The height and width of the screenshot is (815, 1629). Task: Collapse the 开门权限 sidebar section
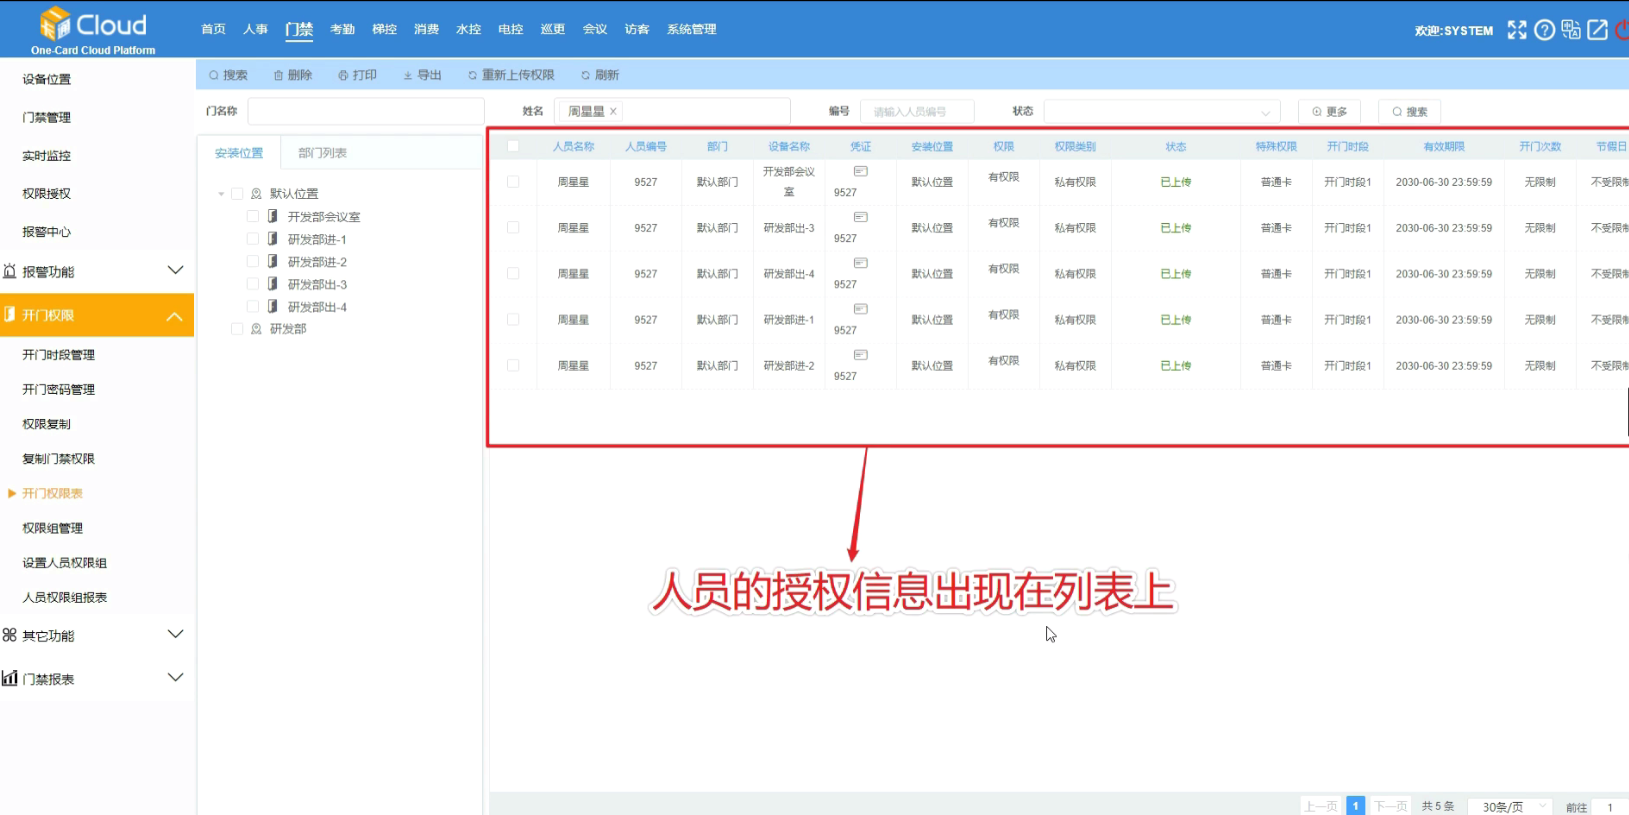tap(175, 316)
